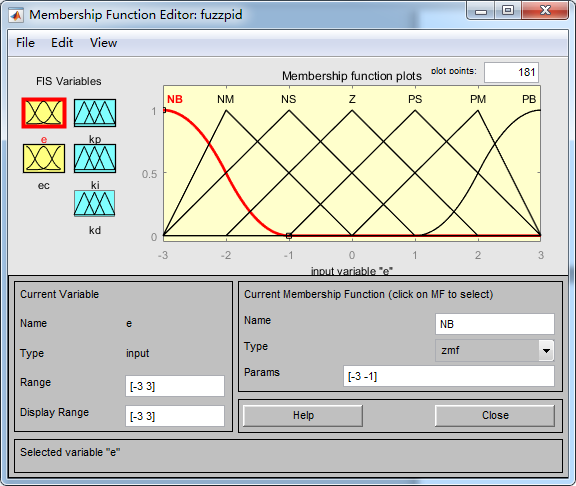Click the Help button
This screenshot has height=486, width=576.
click(x=303, y=415)
